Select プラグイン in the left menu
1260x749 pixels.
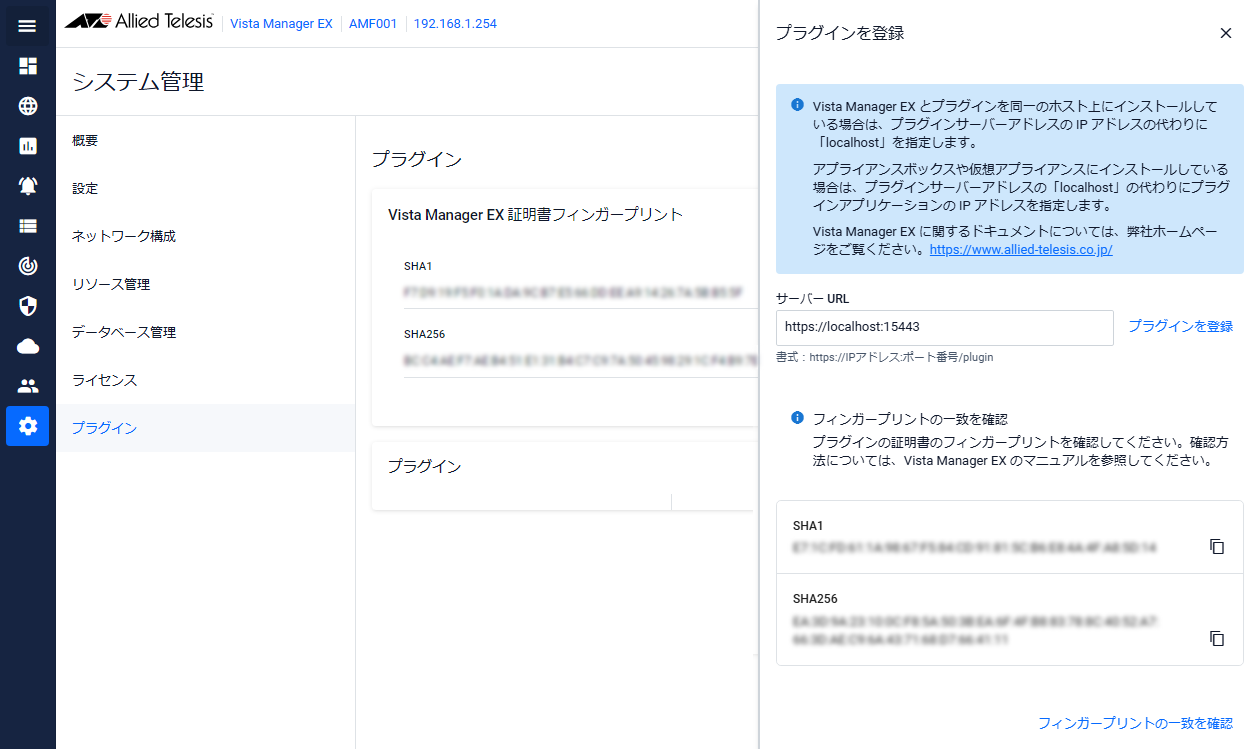[x=205, y=428]
